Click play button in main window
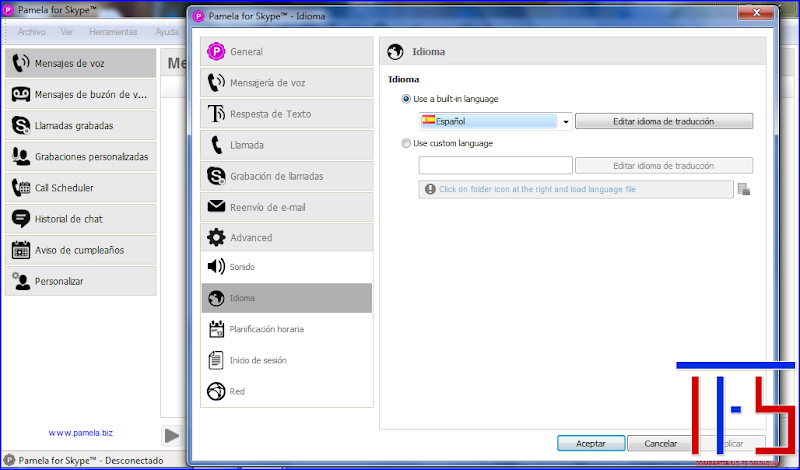 (x=172, y=436)
